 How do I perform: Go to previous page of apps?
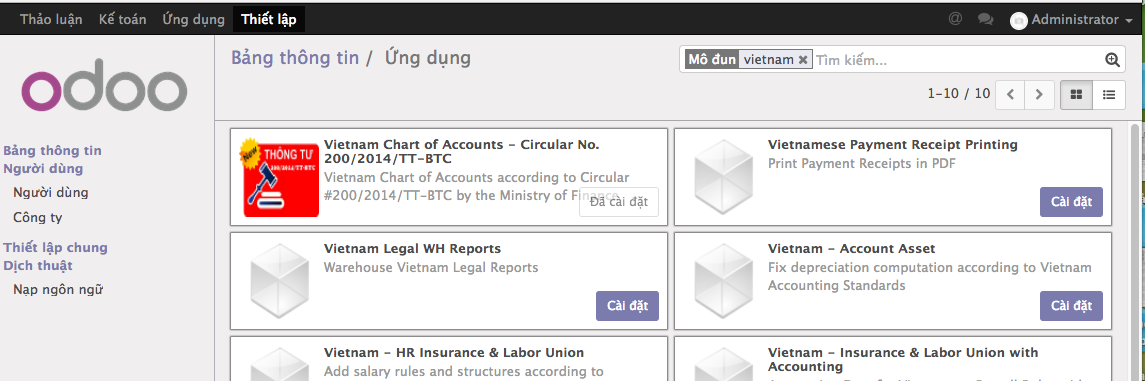1010,94
